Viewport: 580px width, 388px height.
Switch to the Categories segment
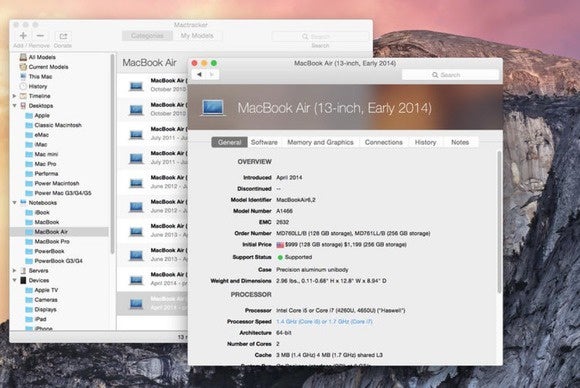click(147, 36)
